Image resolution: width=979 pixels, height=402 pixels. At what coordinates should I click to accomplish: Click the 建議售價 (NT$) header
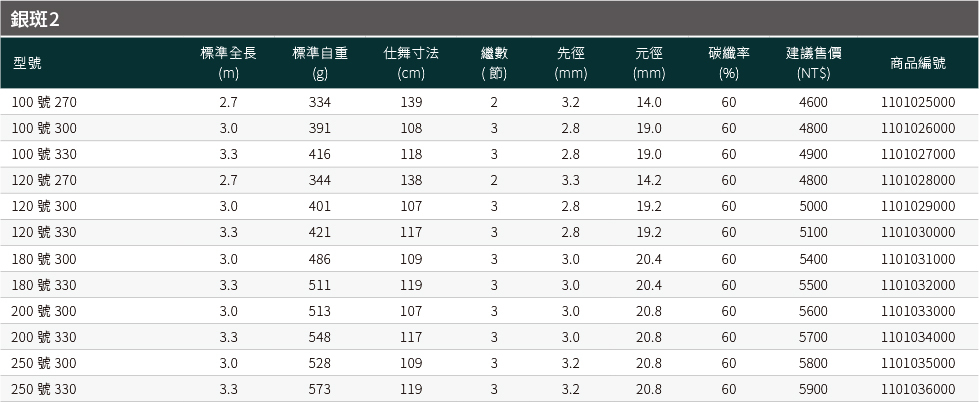click(x=814, y=63)
